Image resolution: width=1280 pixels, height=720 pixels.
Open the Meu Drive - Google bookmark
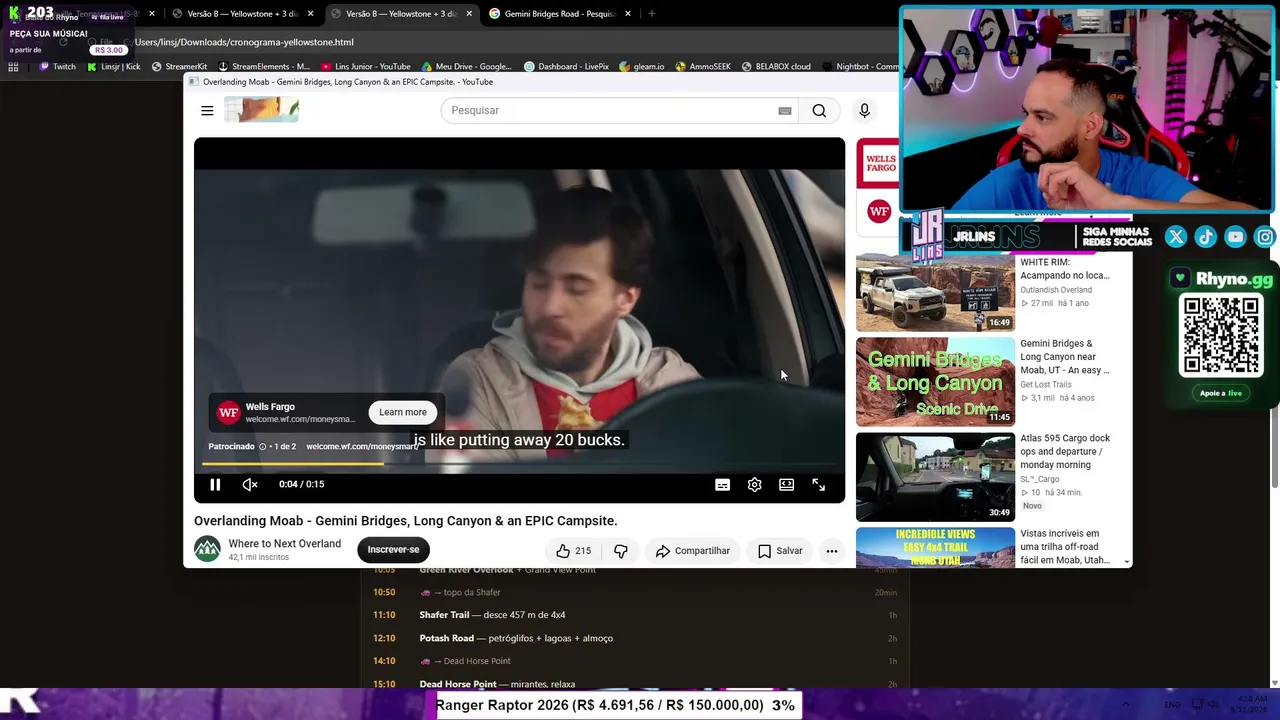click(467, 67)
